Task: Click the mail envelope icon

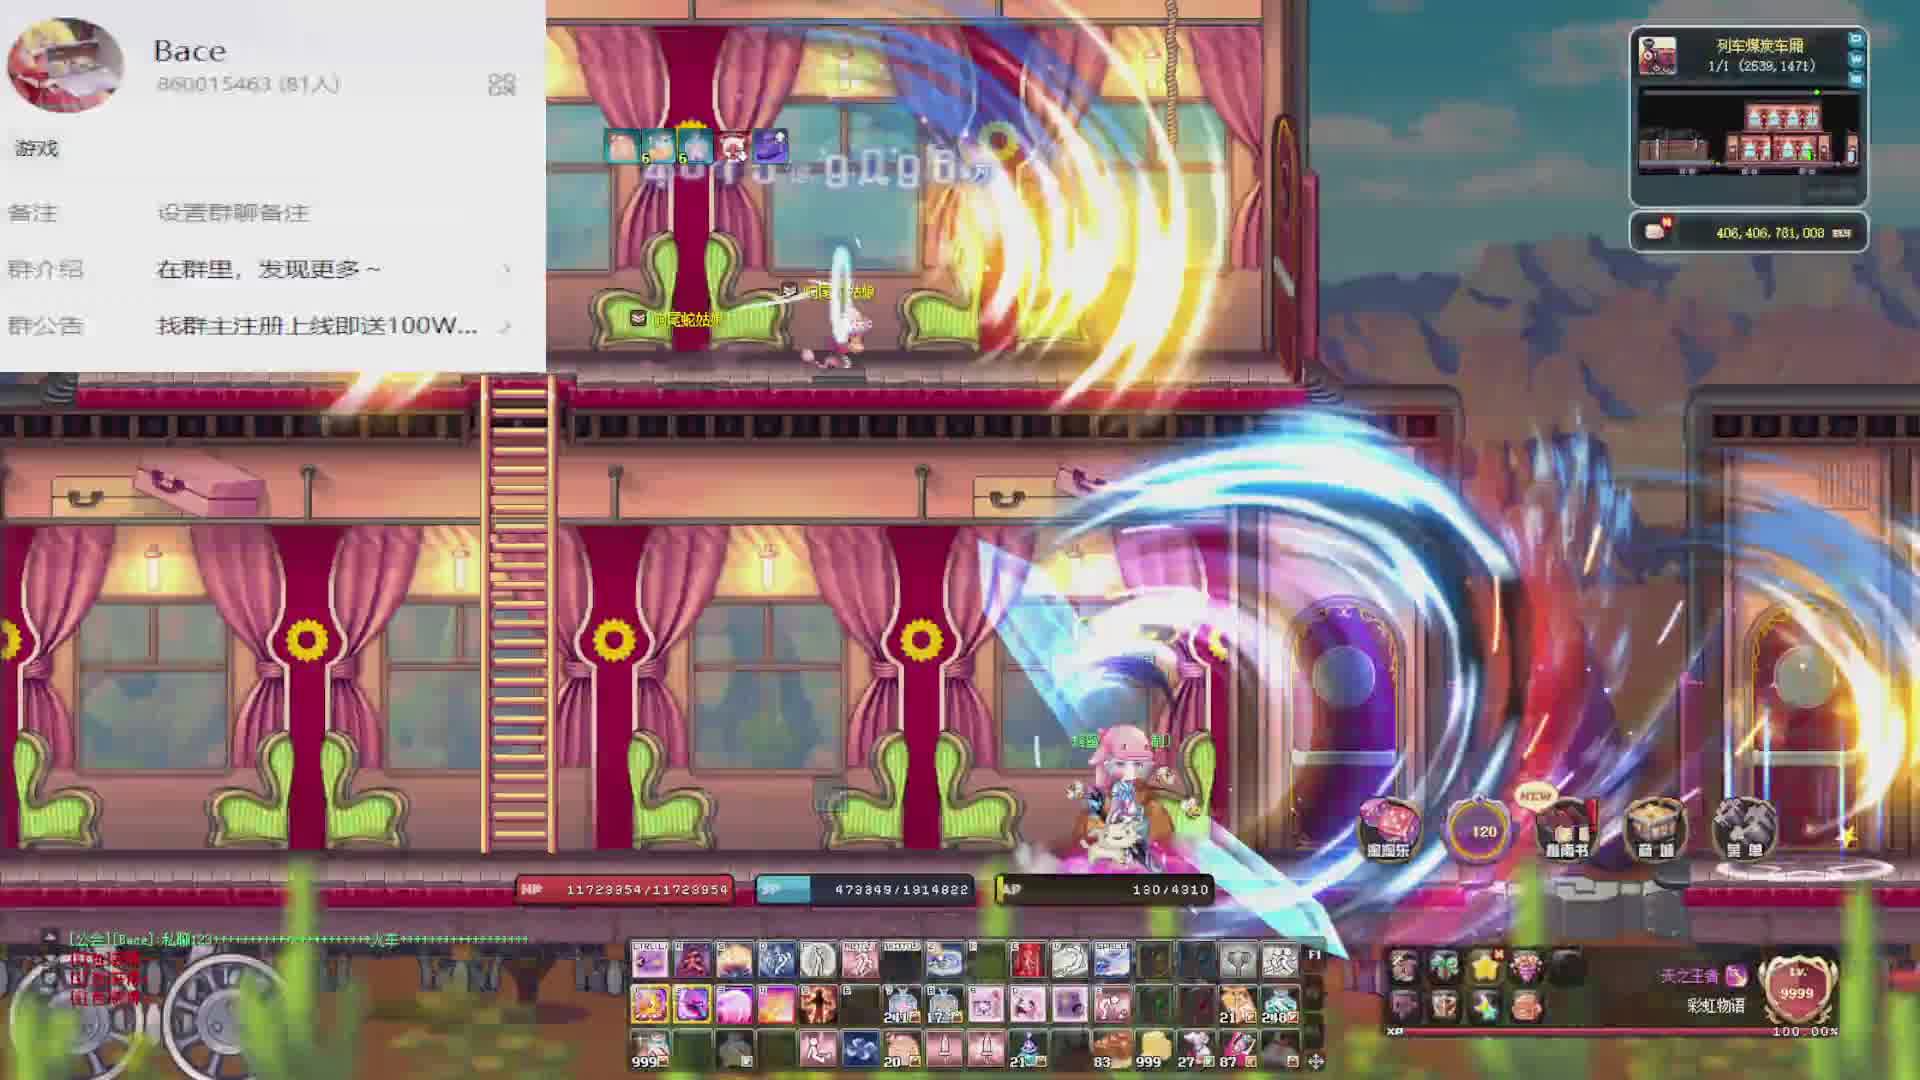Action: 1655,231
